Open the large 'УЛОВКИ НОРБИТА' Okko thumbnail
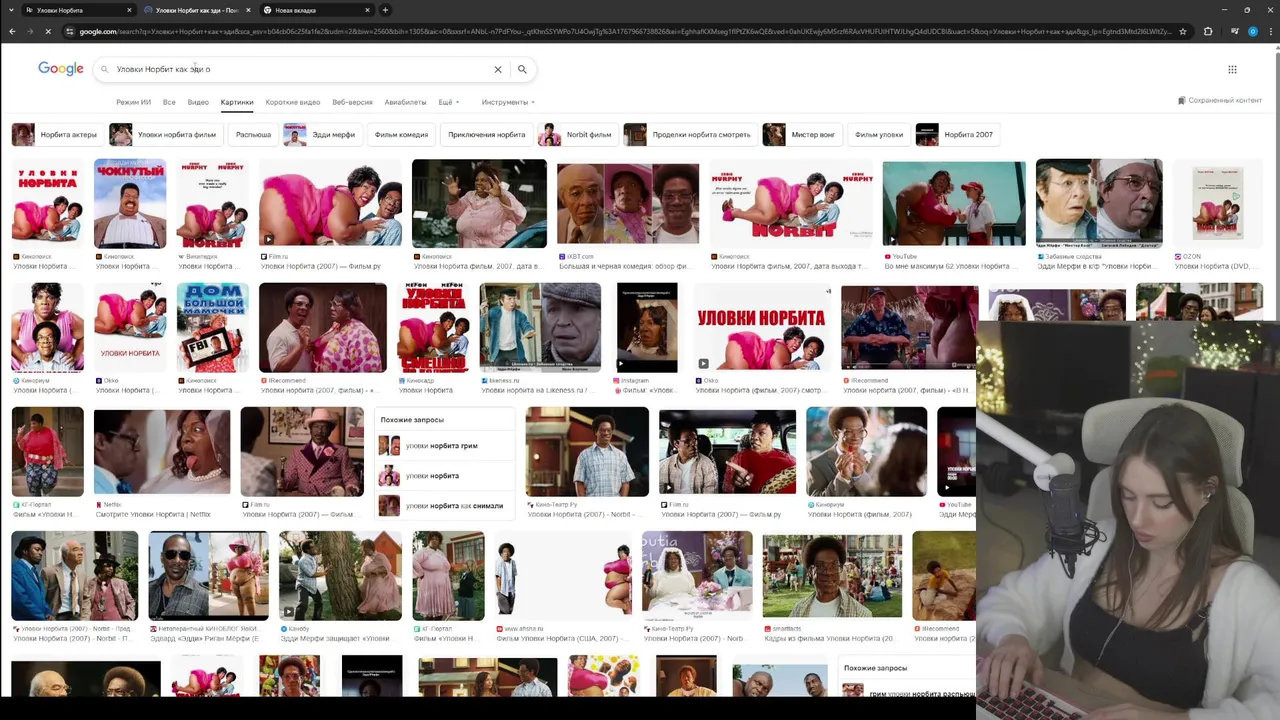Screen dimensions: 1280x720 pyautogui.click(x=763, y=328)
